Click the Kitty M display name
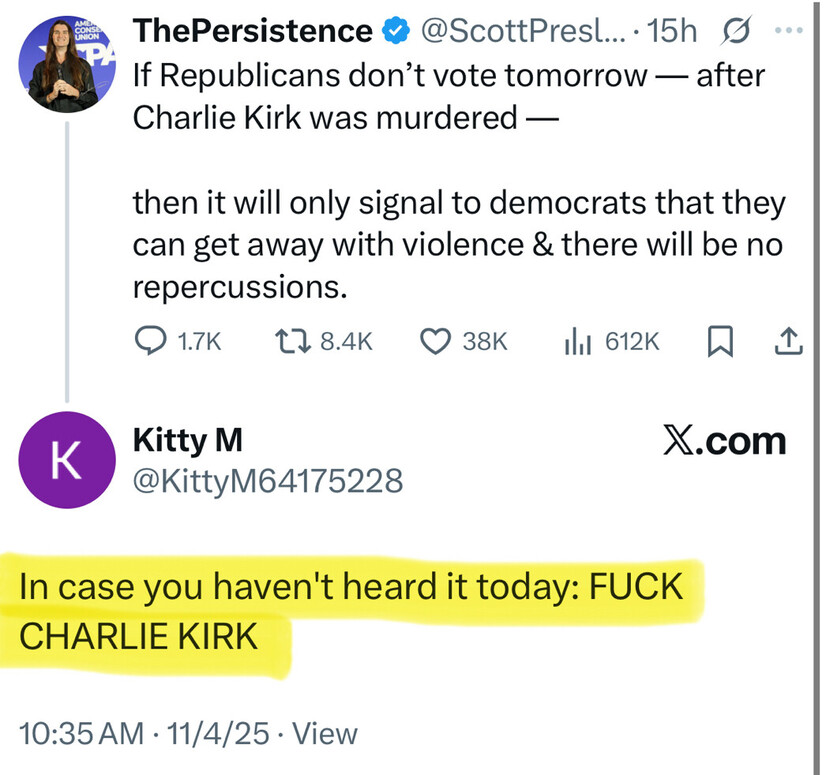 coord(188,440)
